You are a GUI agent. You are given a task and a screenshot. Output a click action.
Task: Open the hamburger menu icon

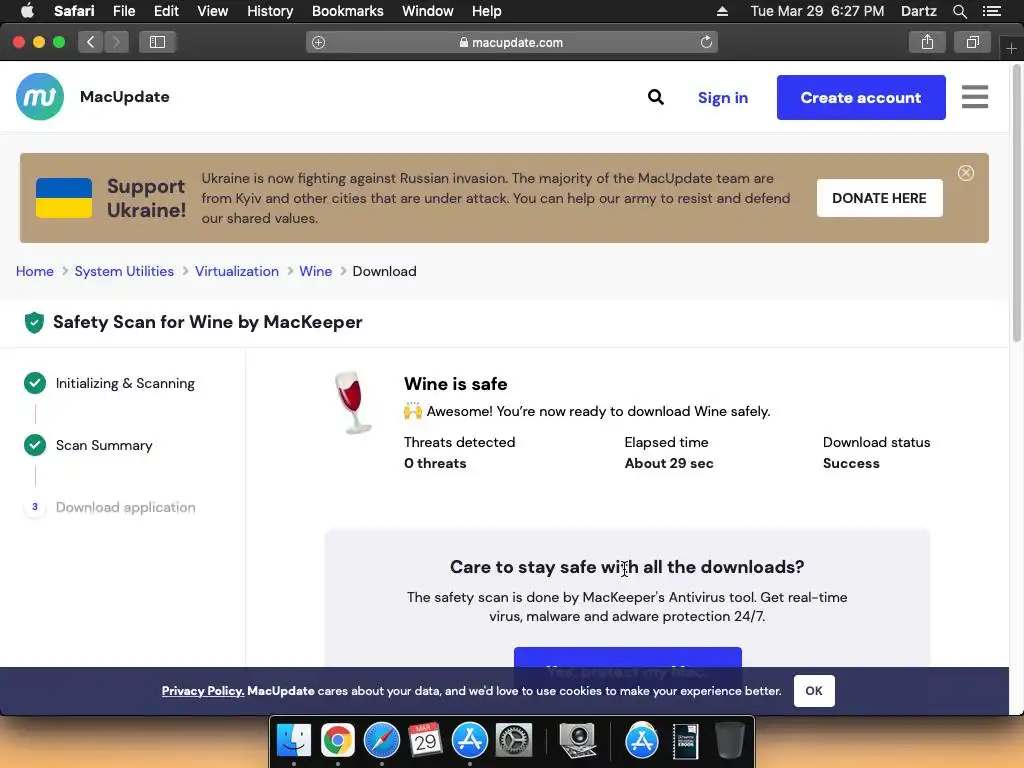(974, 97)
